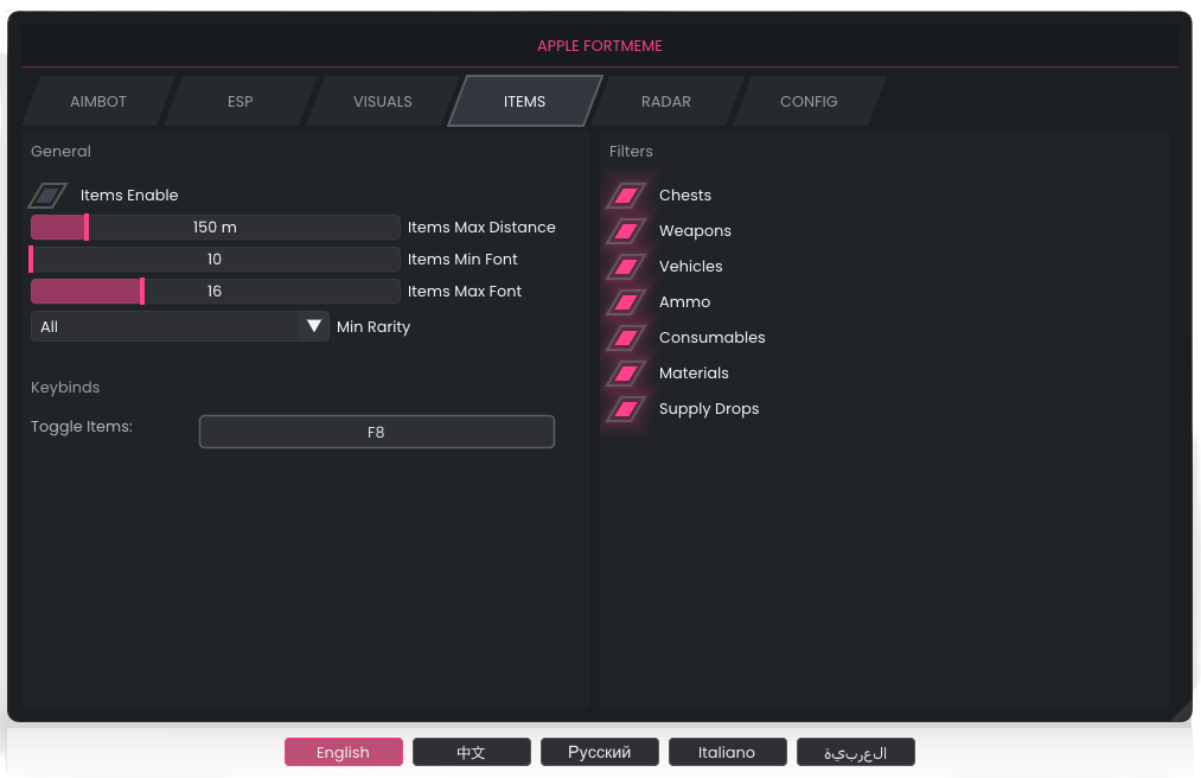Open the ESP tab
This screenshot has width=1201, height=778.
pos(240,102)
